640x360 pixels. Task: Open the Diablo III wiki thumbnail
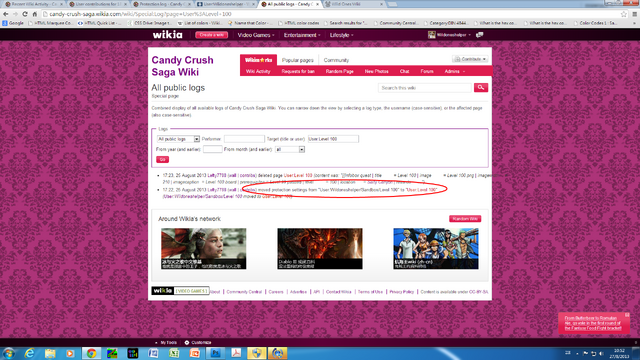click(320, 249)
